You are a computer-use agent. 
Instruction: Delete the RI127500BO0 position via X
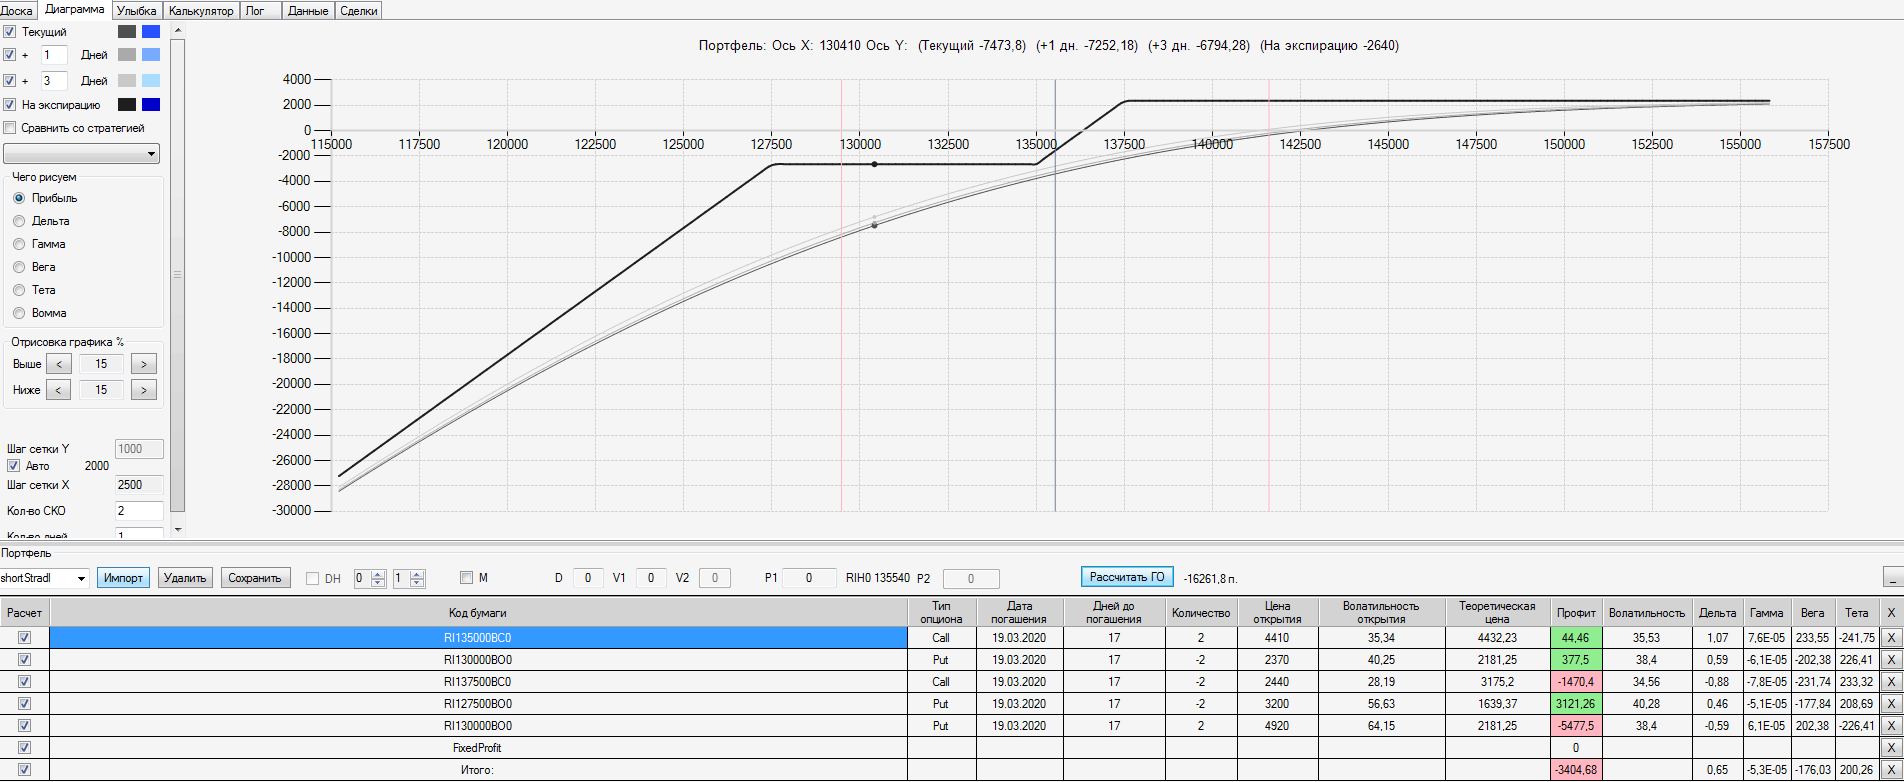(x=1891, y=704)
